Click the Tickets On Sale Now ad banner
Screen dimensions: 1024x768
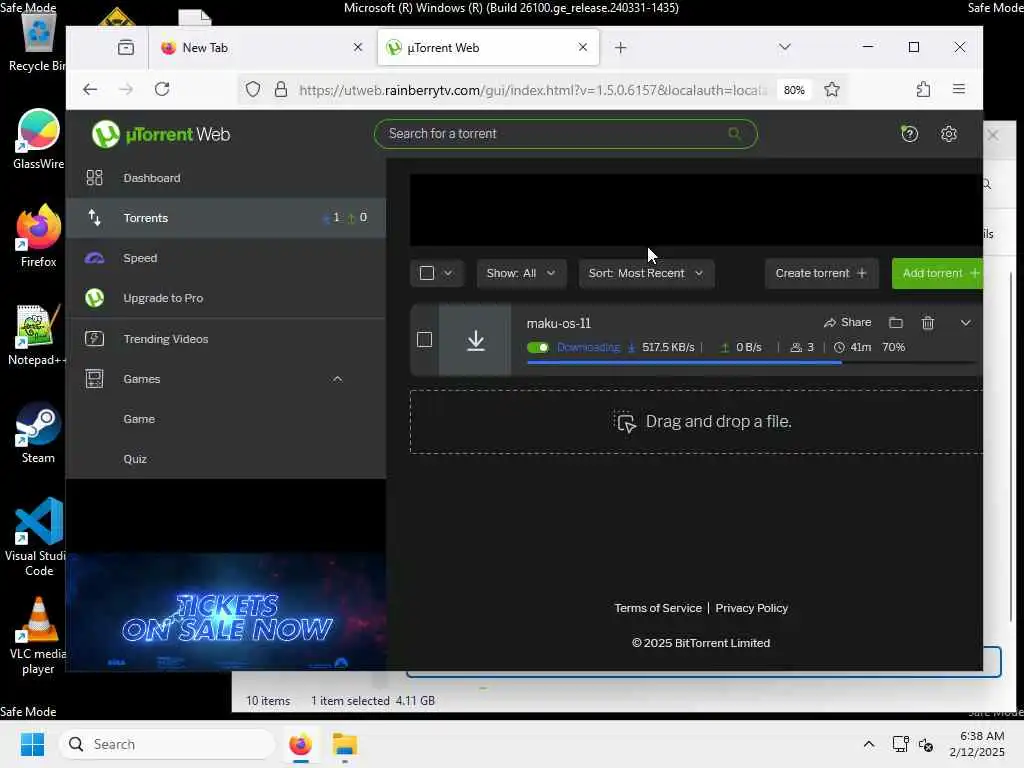(x=226, y=612)
